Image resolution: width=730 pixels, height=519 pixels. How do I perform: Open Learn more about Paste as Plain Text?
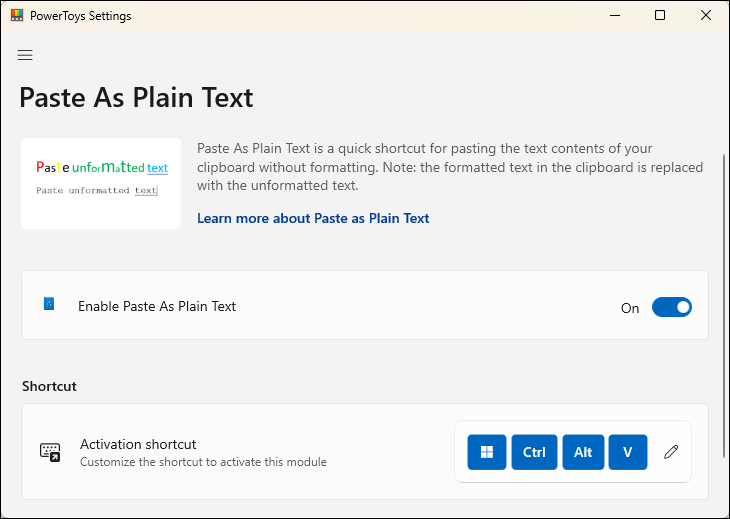(x=313, y=218)
